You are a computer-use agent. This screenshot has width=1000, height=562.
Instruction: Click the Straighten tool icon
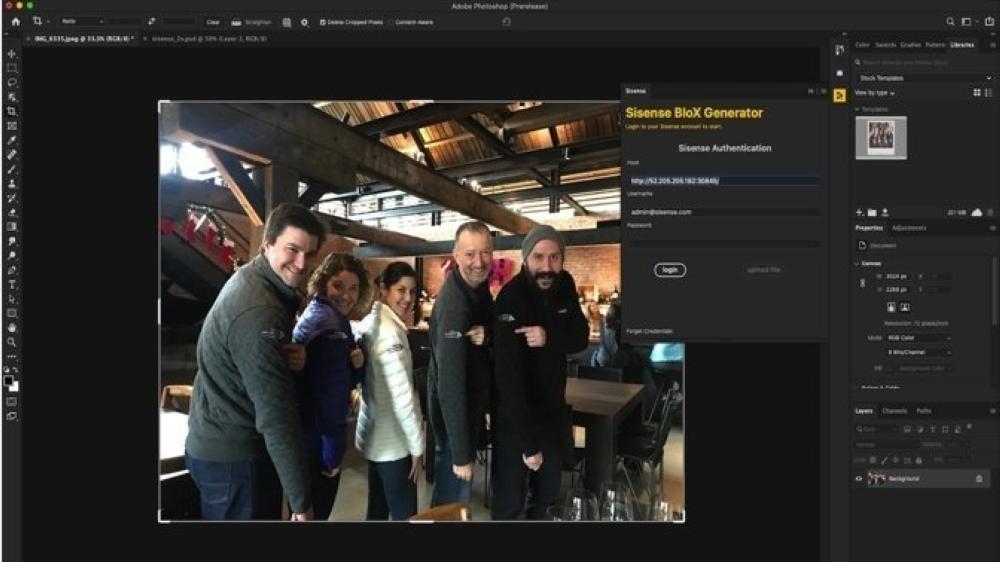pyautogui.click(x=237, y=21)
